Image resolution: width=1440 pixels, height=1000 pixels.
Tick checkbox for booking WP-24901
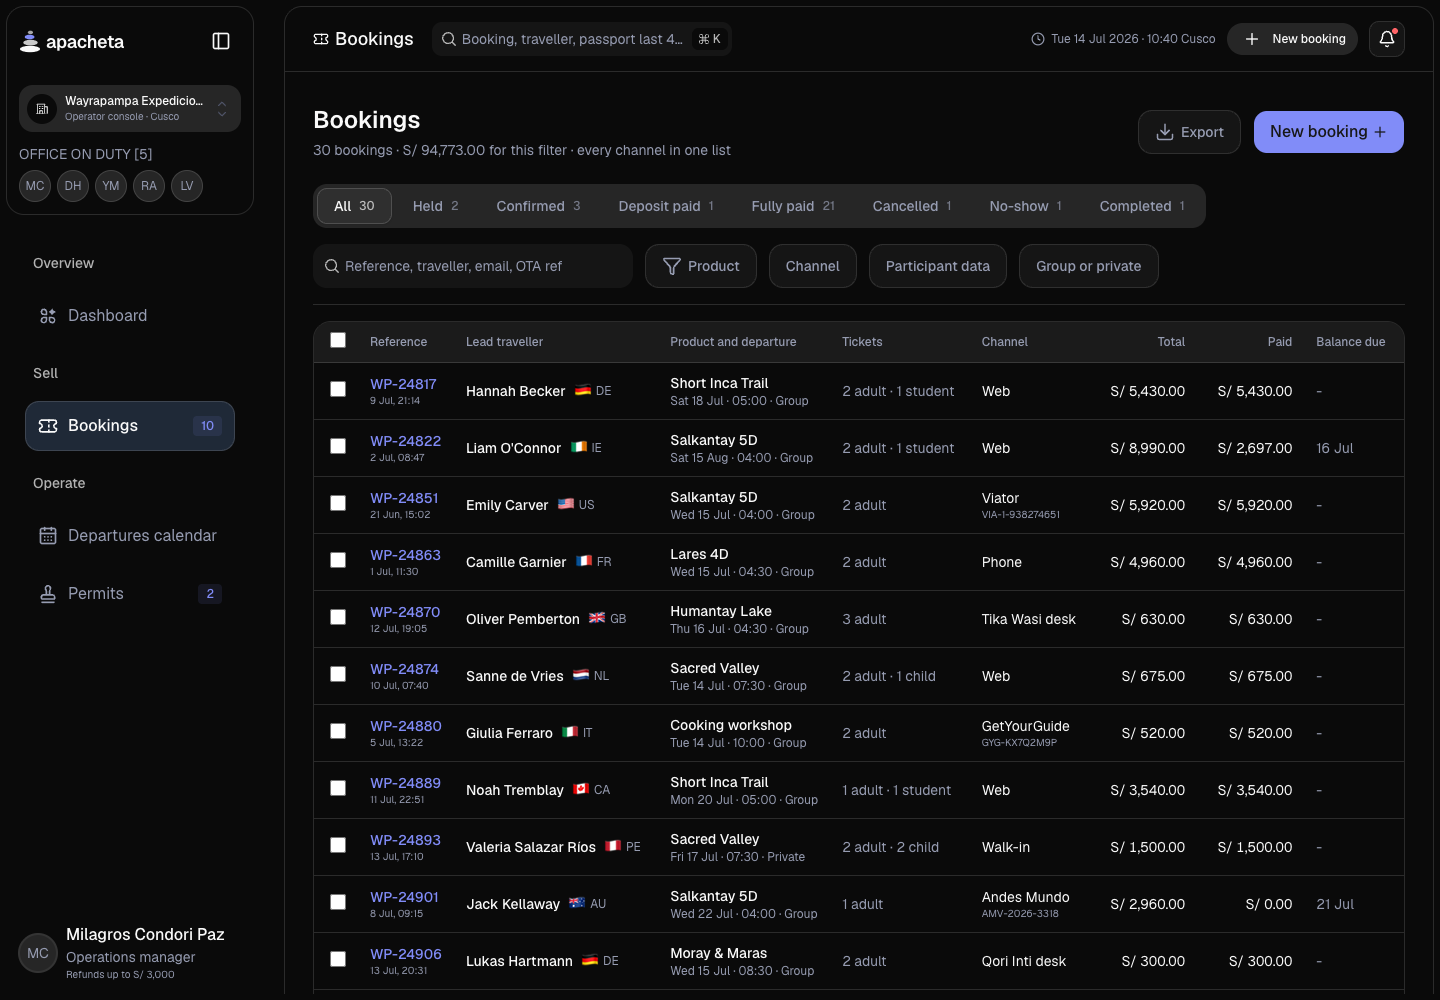point(338,902)
